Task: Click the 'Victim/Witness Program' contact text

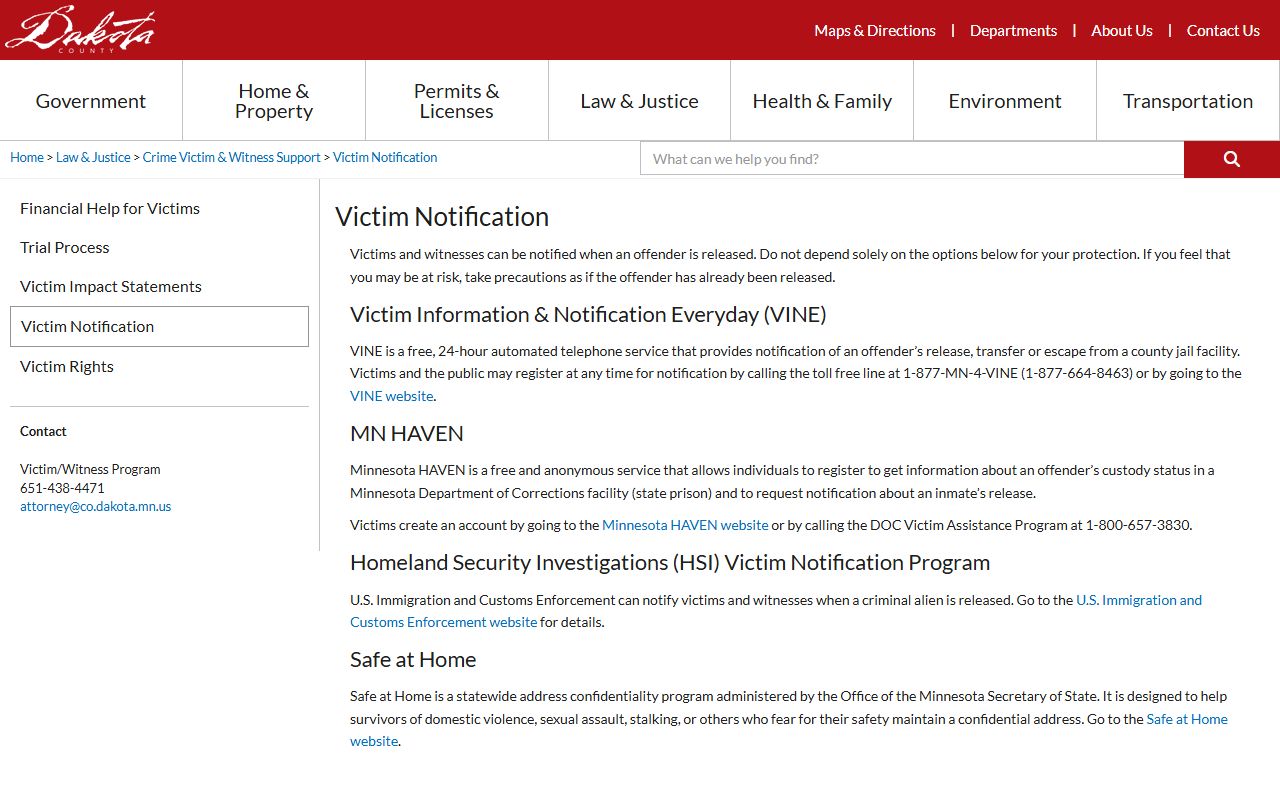Action: 90,469
